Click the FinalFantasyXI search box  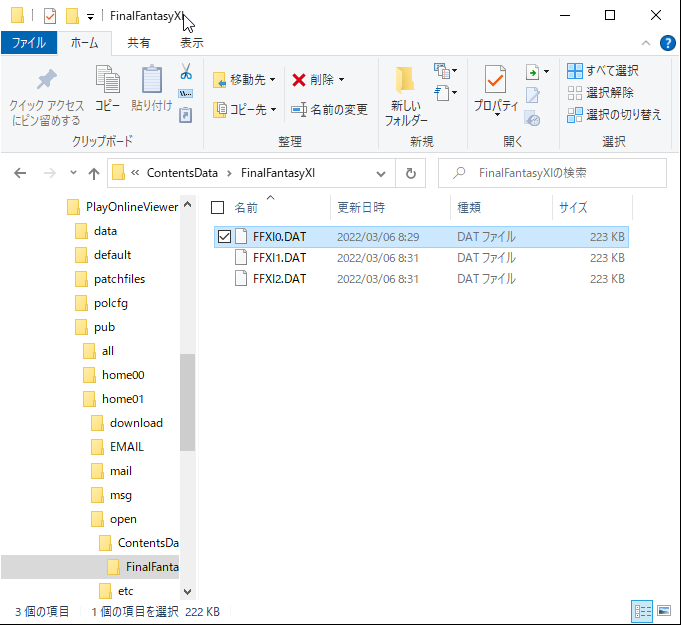click(x=552, y=173)
